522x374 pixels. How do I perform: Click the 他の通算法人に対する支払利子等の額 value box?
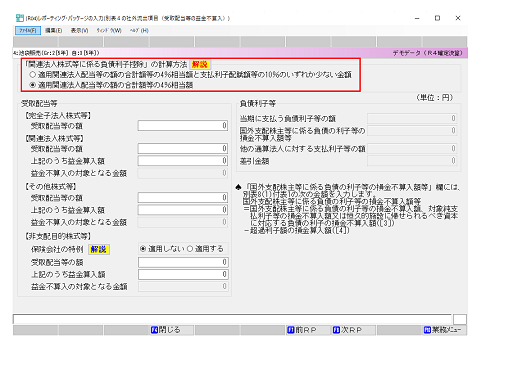tap(412, 148)
